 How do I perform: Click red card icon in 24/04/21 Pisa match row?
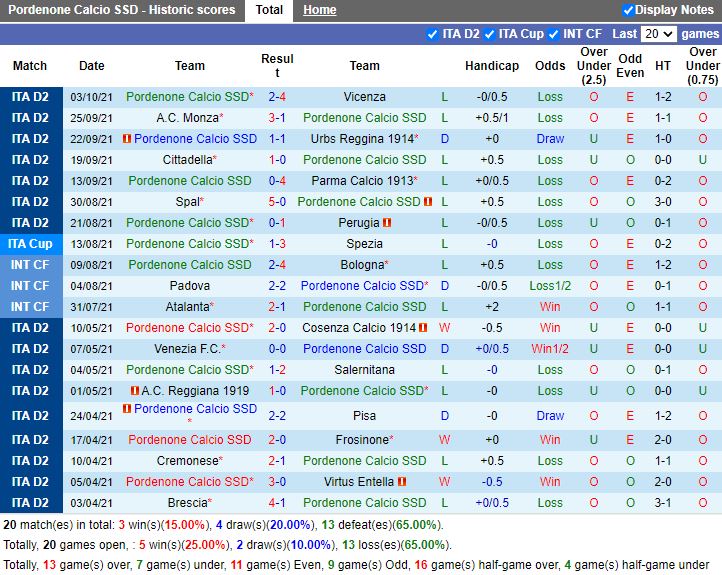pos(127,409)
